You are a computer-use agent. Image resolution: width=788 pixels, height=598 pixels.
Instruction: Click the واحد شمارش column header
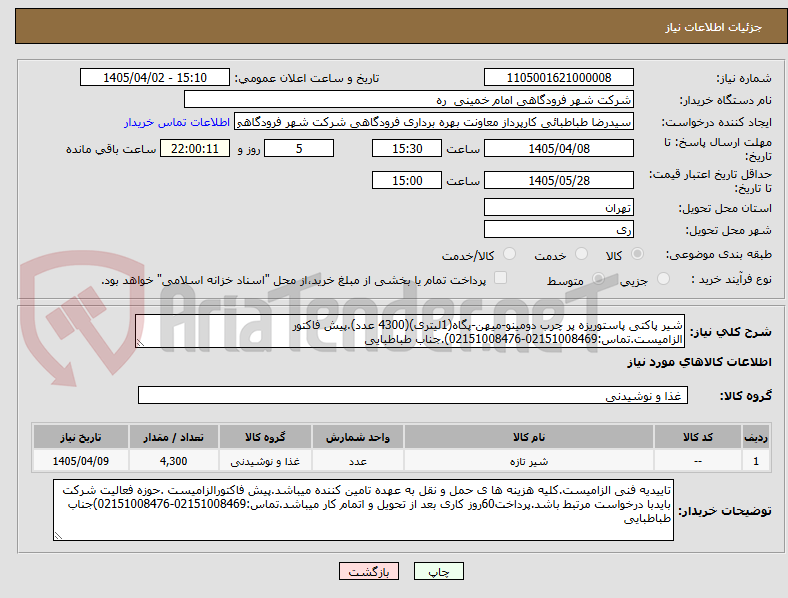(358, 437)
